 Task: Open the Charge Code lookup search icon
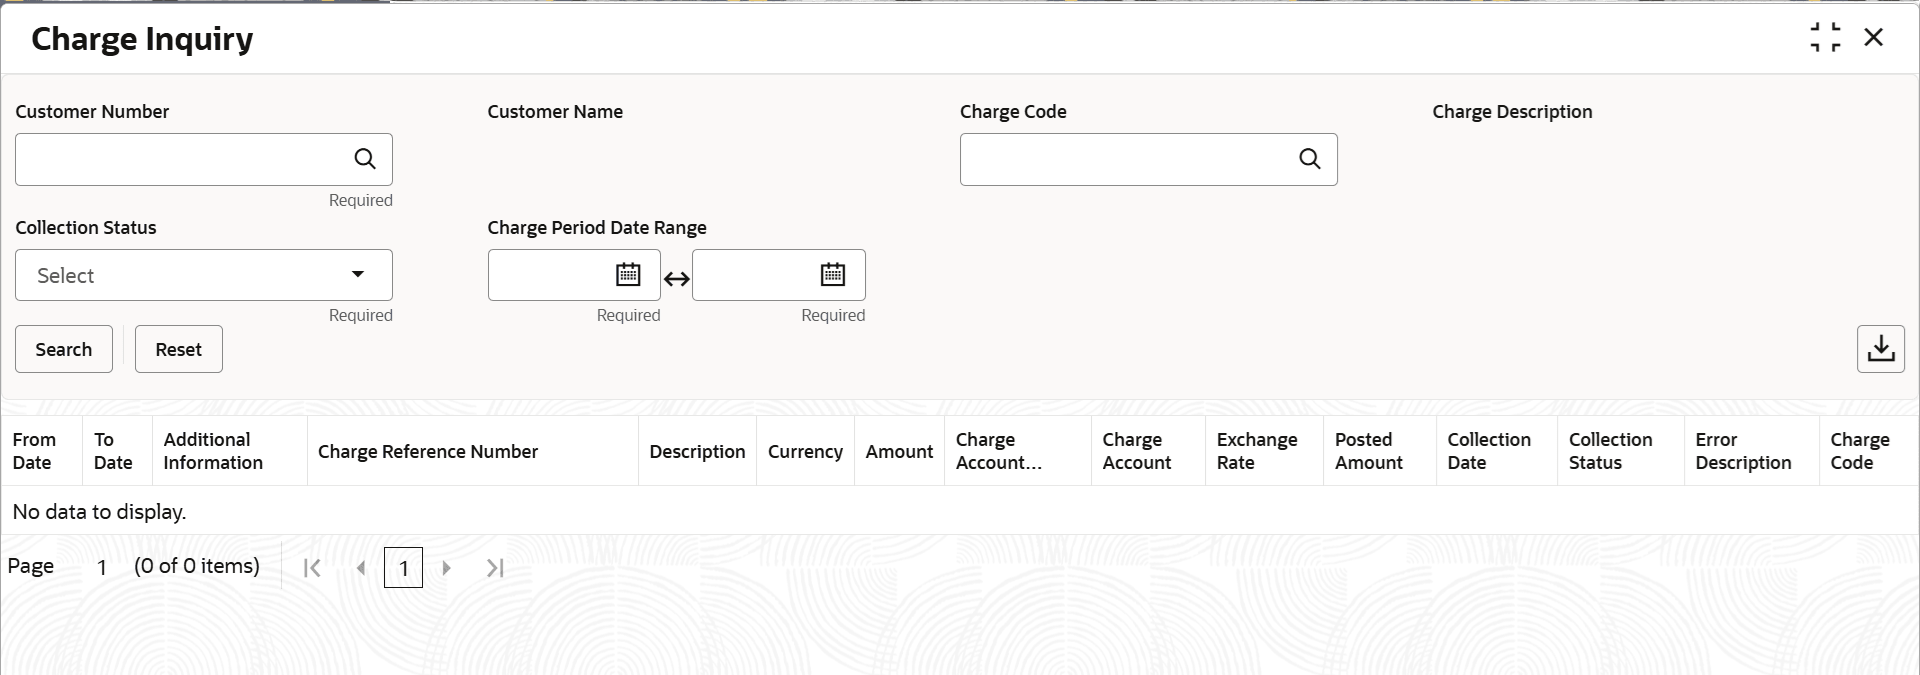[1310, 159]
